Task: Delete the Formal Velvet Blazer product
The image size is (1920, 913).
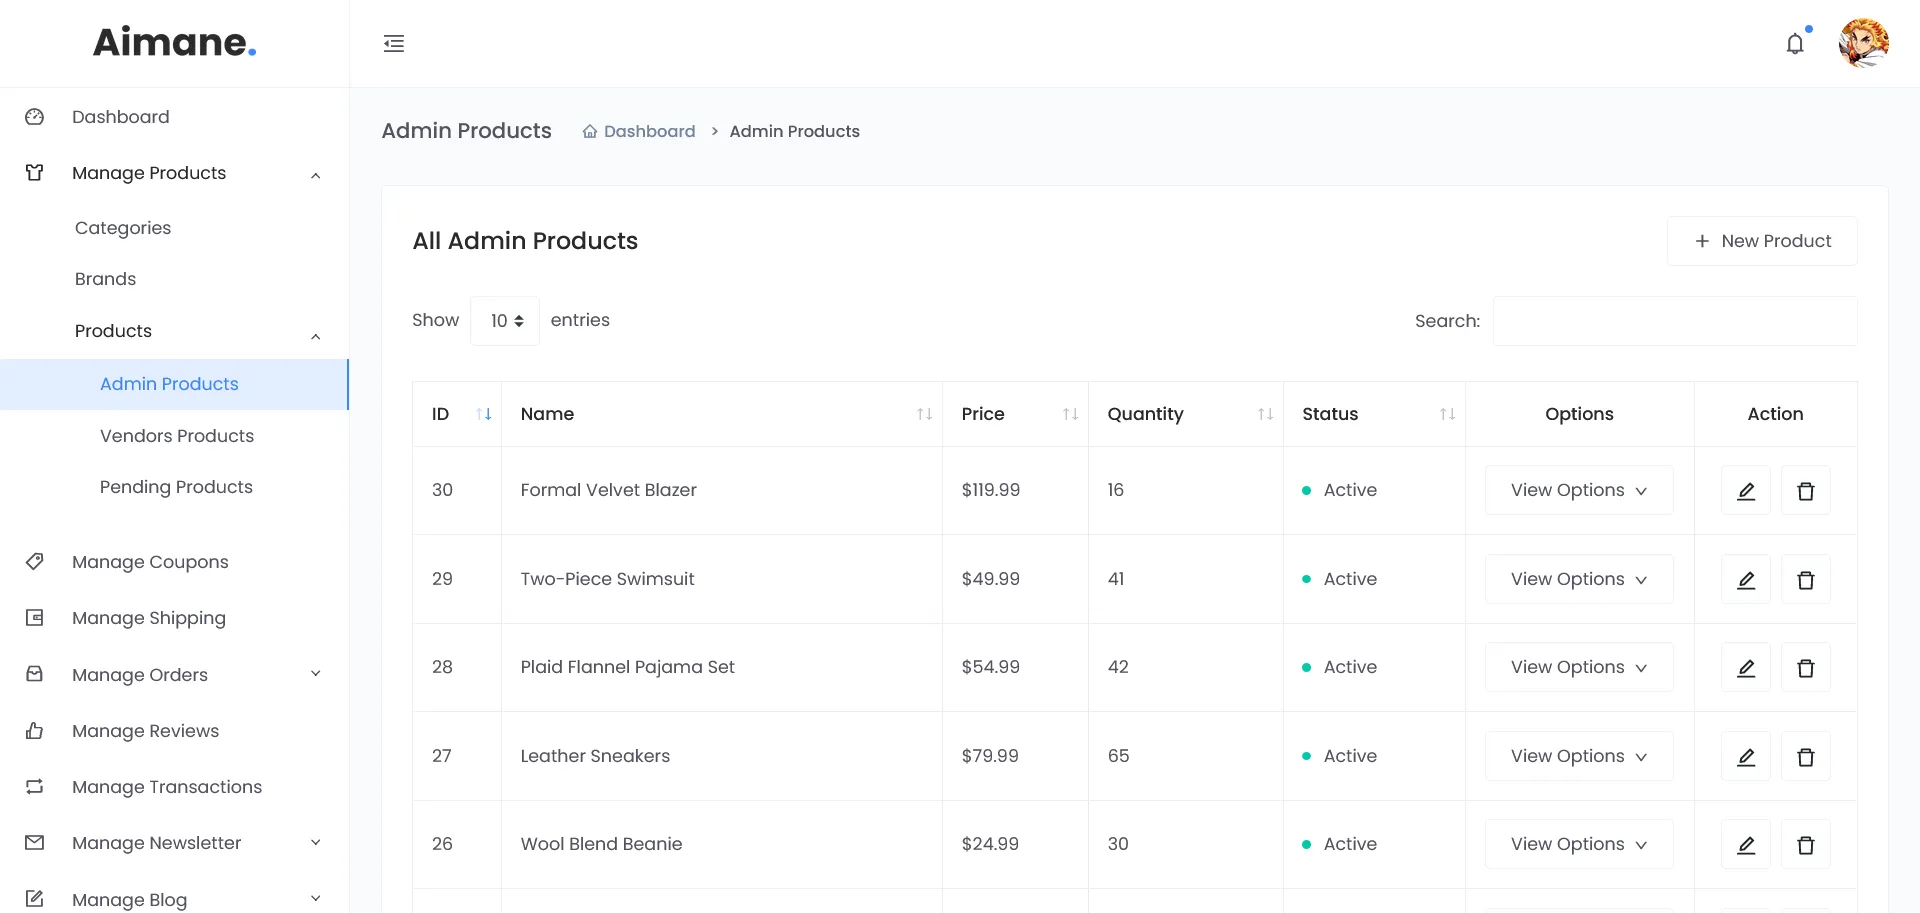Action: coord(1806,490)
